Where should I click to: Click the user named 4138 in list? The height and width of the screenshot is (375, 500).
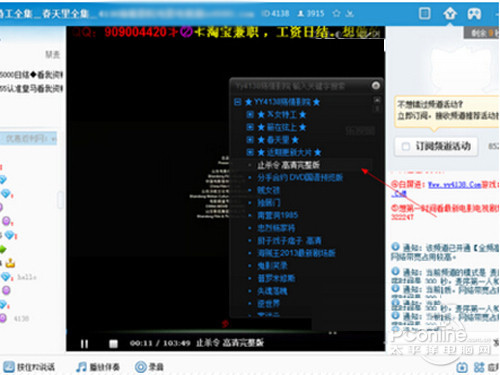pos(21,319)
